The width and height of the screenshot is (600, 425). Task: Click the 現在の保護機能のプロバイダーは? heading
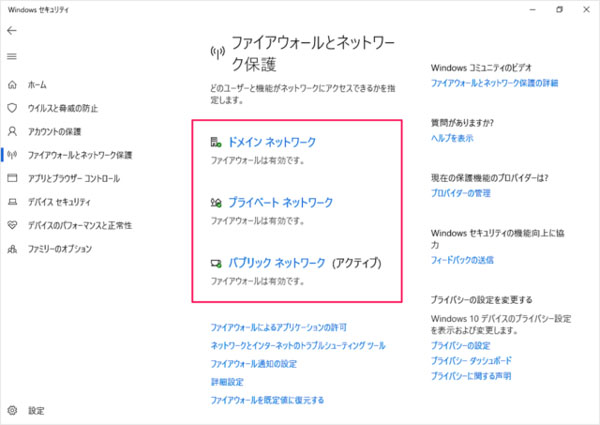tap(489, 178)
